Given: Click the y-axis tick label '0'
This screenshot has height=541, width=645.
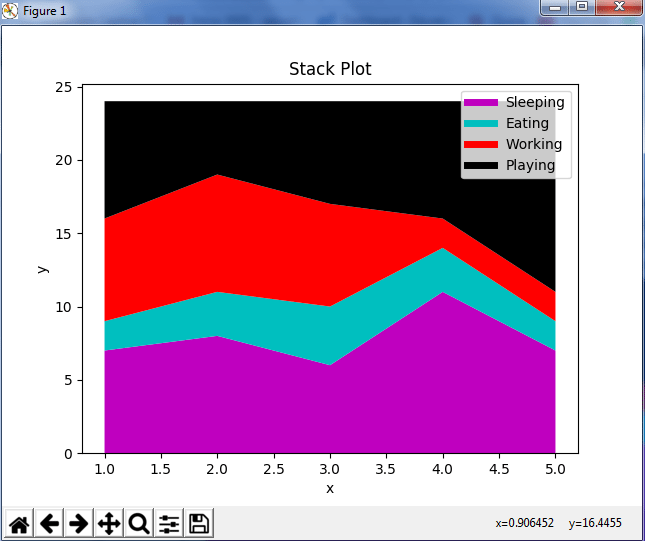Looking at the screenshot, I should click(x=68, y=454).
